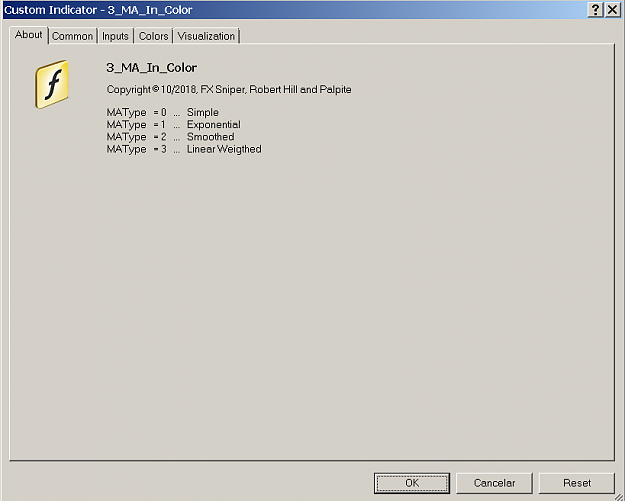This screenshot has width=625, height=501.
Task: Close the Custom Indicator dialog
Action: click(613, 10)
